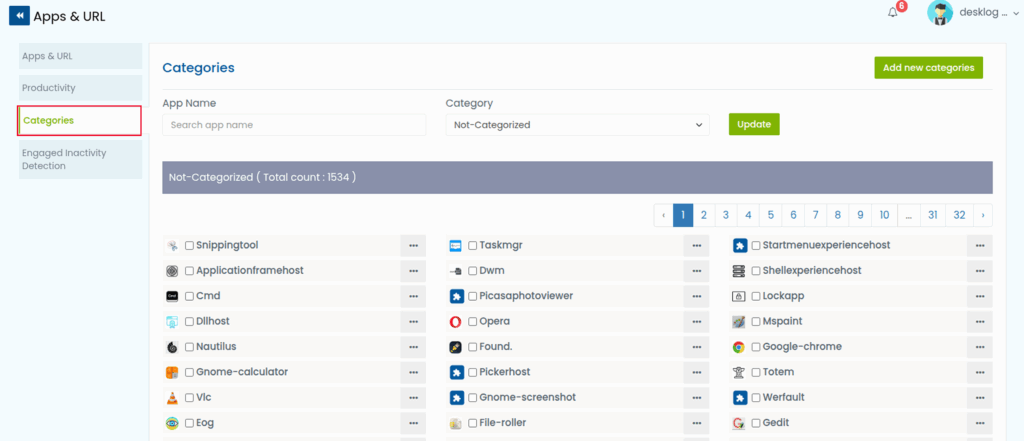Click Add new categories button

click(x=928, y=68)
